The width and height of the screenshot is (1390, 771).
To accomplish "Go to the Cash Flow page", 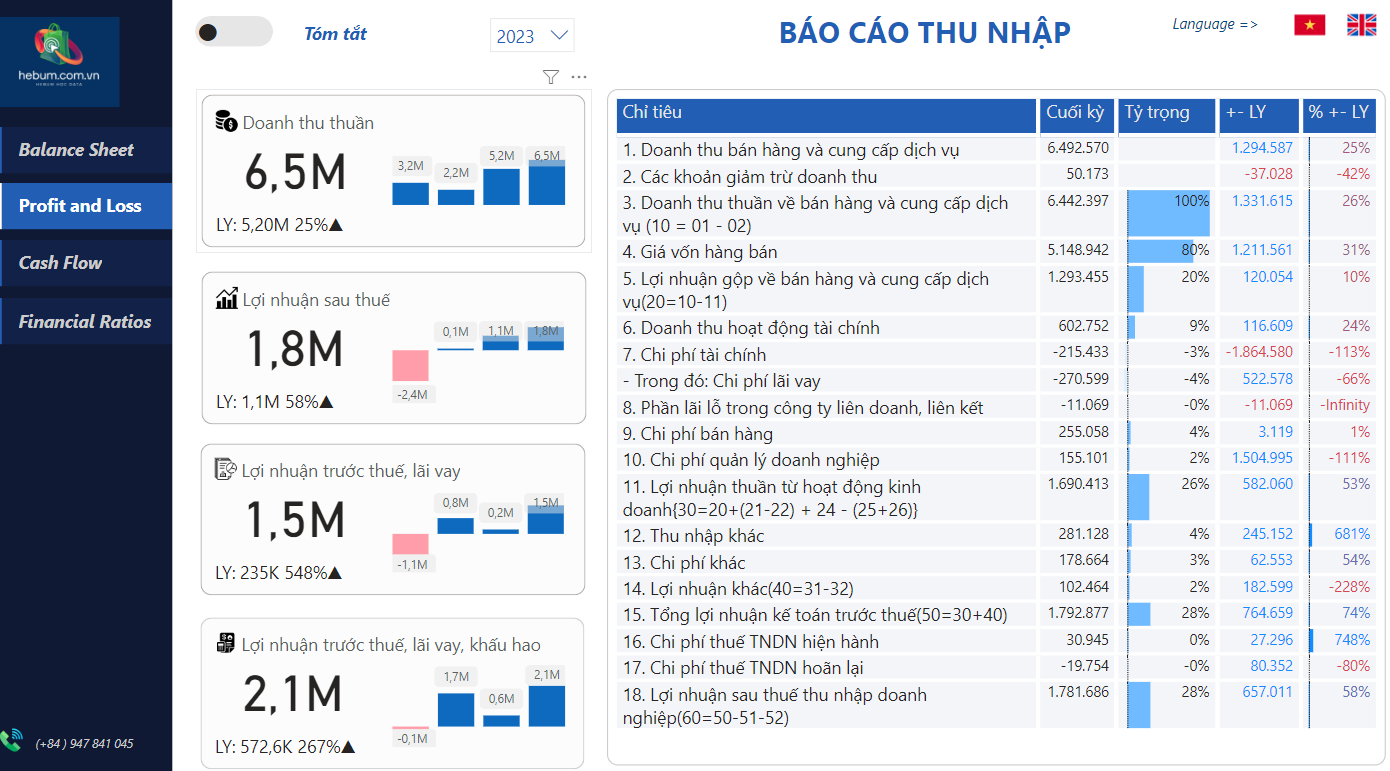I will [61, 263].
